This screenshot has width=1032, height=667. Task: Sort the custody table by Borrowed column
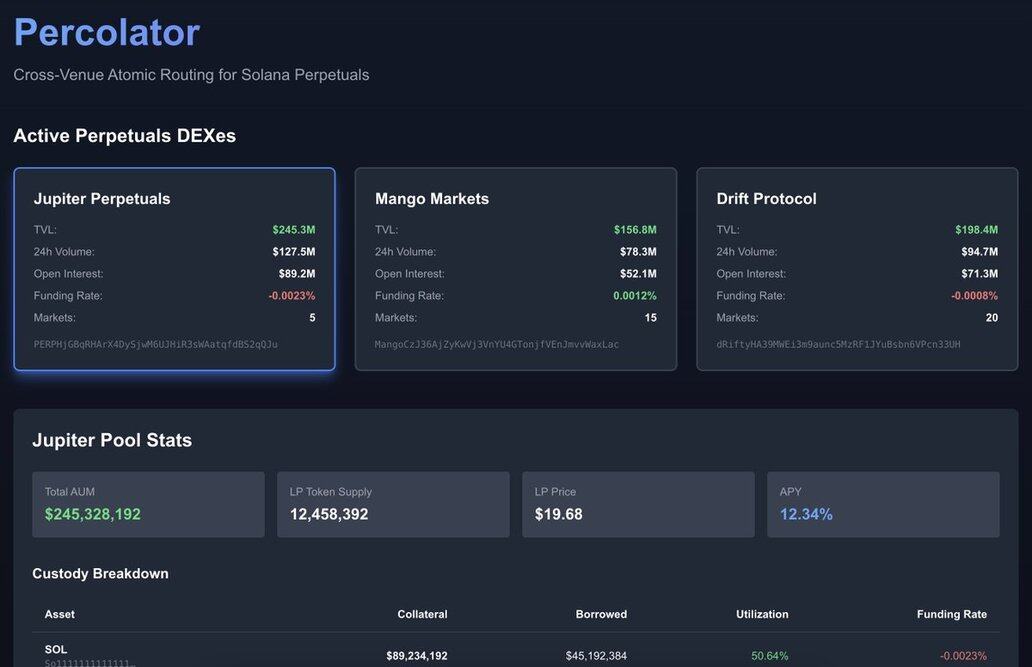click(601, 614)
